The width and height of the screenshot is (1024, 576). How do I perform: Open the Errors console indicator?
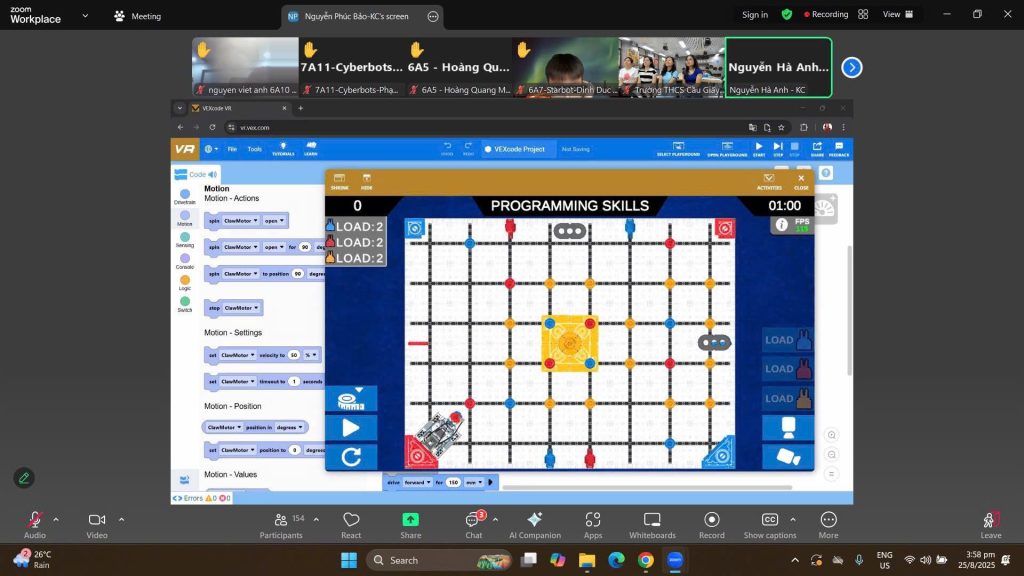click(201, 498)
